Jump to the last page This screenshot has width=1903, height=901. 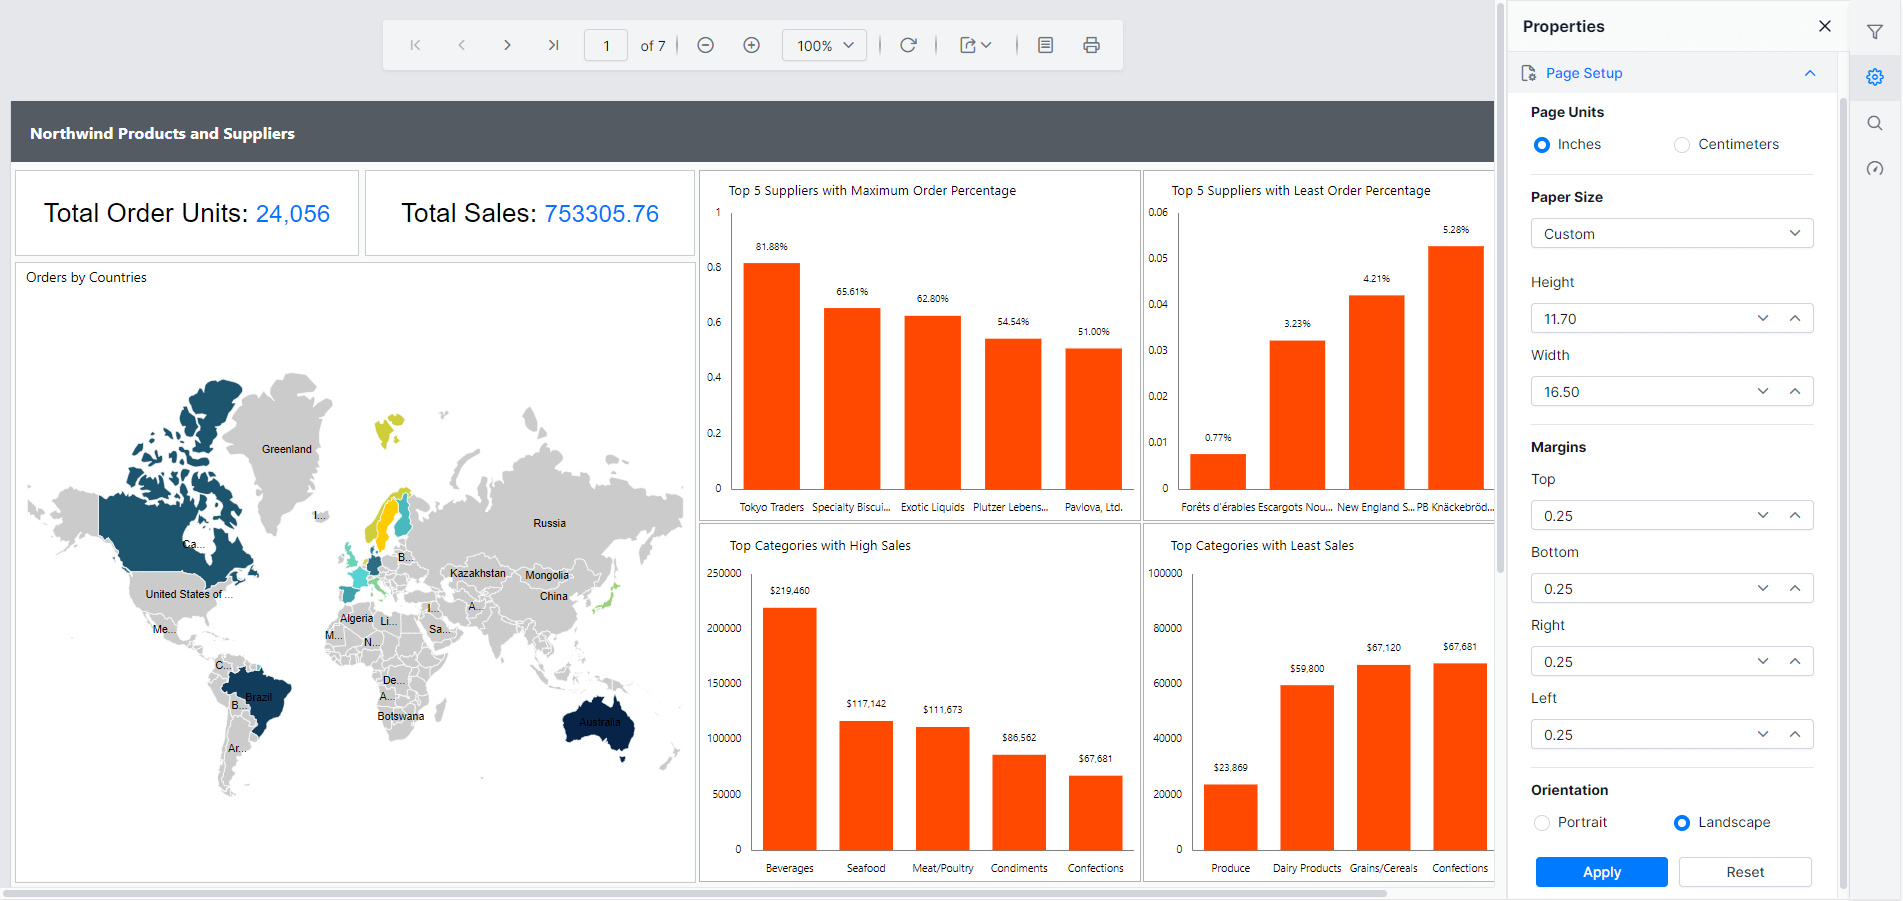tap(553, 45)
